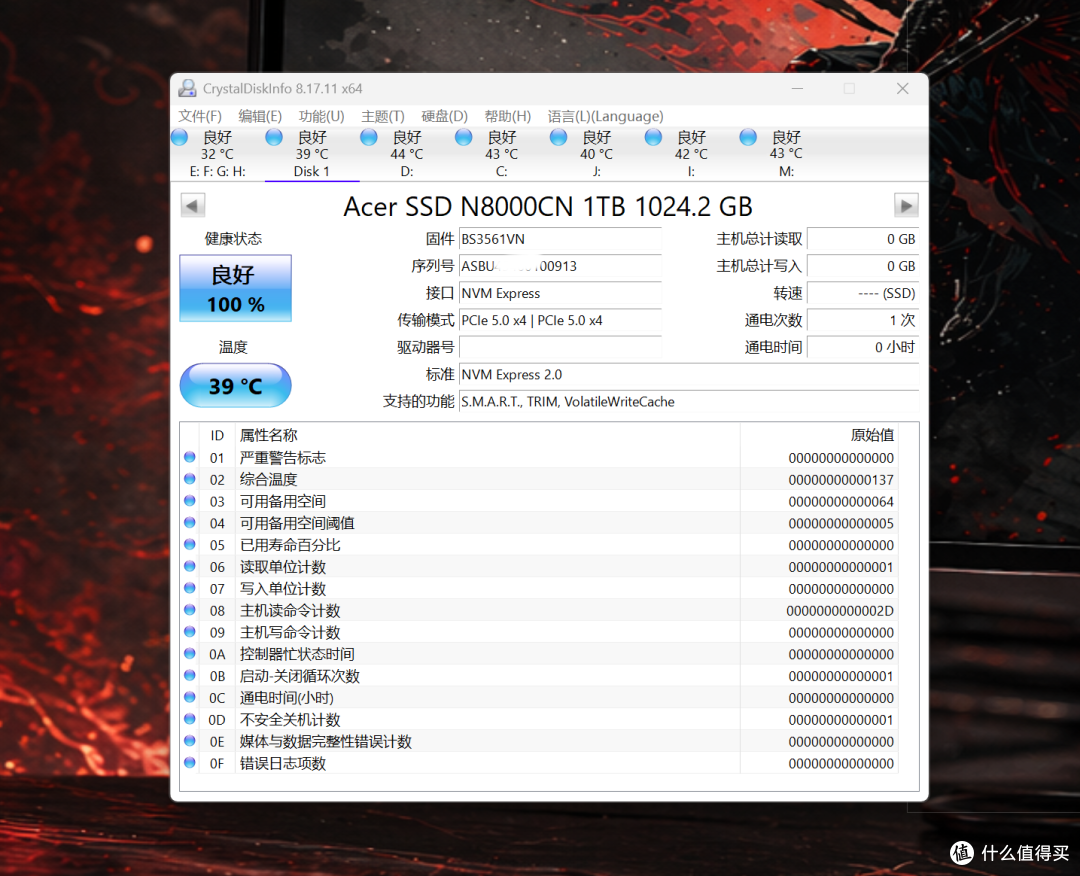Select the Disk 1 status orb

click(274, 137)
